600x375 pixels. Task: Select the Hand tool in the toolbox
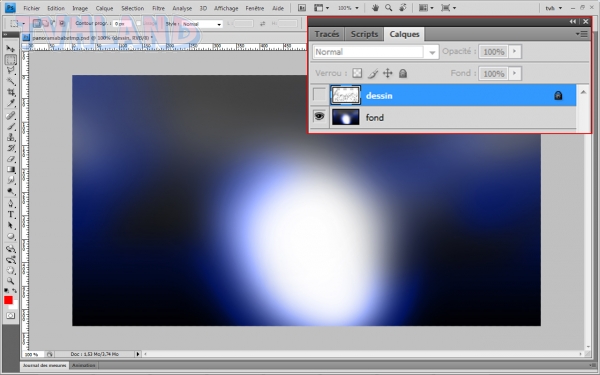(10, 271)
